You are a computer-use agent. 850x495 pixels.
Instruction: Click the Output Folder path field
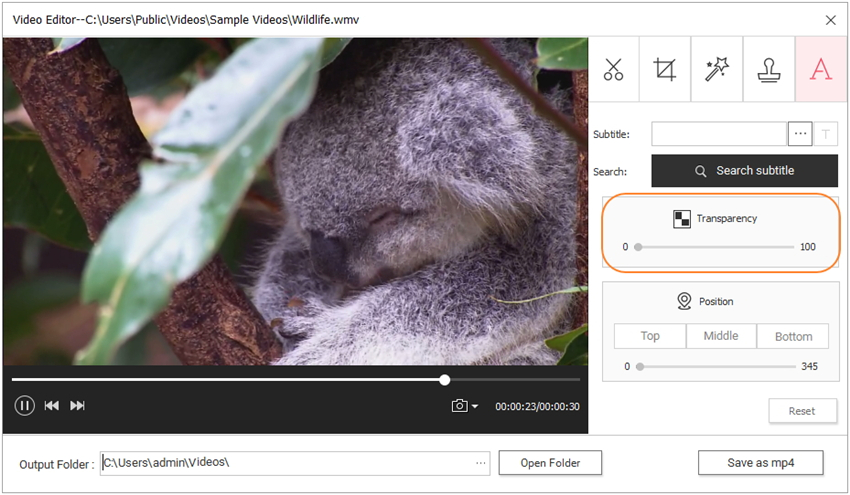pos(285,463)
